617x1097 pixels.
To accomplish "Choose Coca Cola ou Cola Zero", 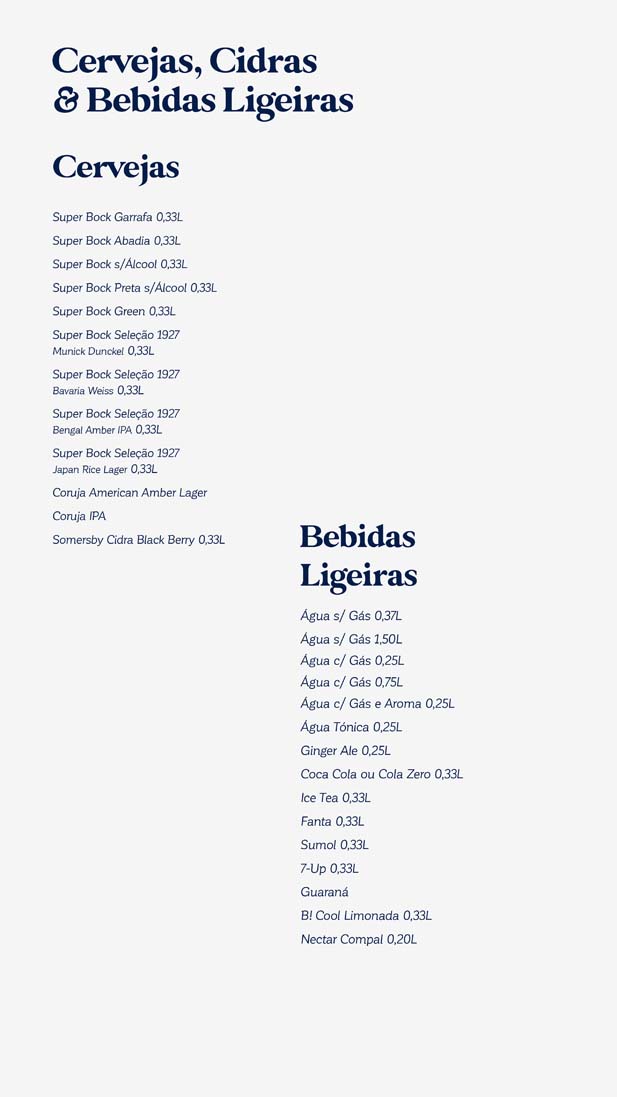I will [x=381, y=775].
